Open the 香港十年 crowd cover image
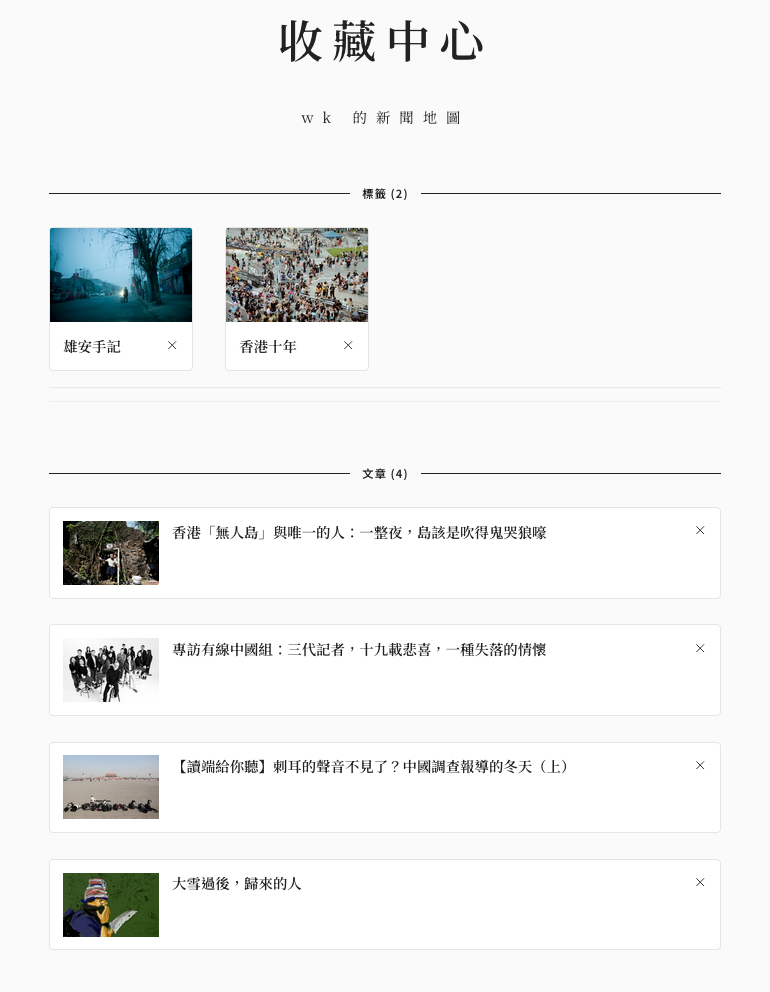770x992 pixels. (297, 275)
